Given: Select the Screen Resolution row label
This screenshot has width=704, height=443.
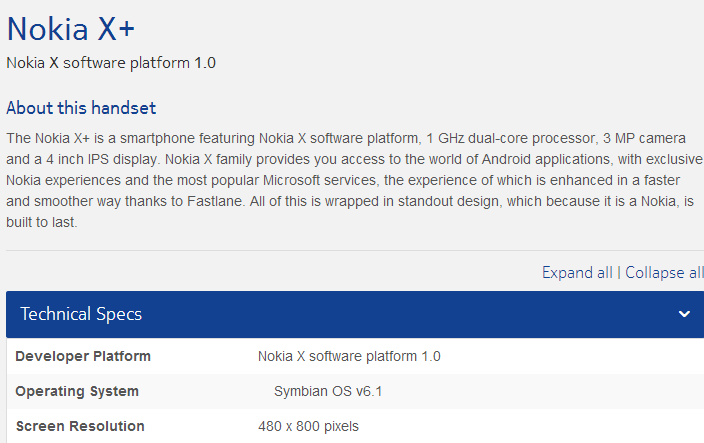Looking at the screenshot, I should point(80,426).
